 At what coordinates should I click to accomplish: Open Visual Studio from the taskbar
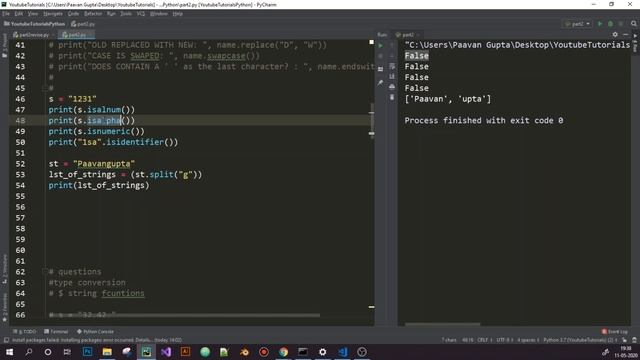pyautogui.click(x=166, y=352)
